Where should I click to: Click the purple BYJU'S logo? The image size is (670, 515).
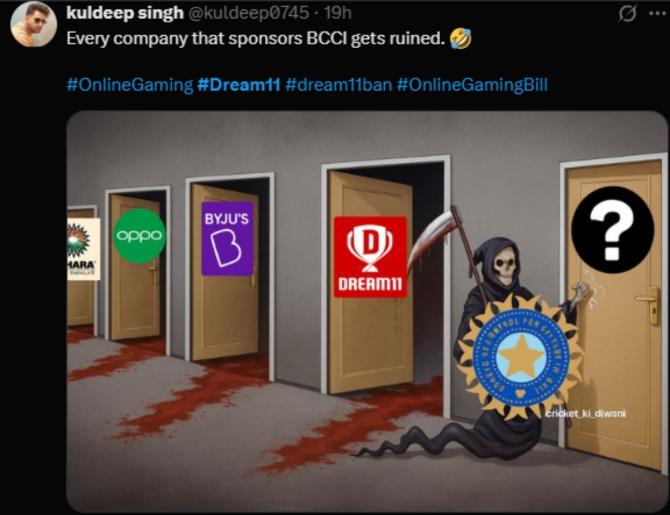[227, 238]
